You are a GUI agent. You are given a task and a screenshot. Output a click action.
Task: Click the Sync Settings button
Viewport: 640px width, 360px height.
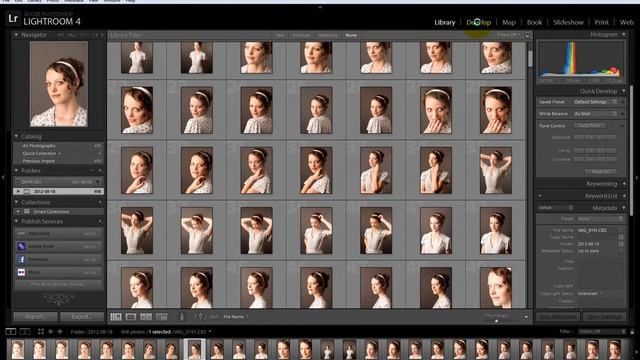[x=604, y=317]
